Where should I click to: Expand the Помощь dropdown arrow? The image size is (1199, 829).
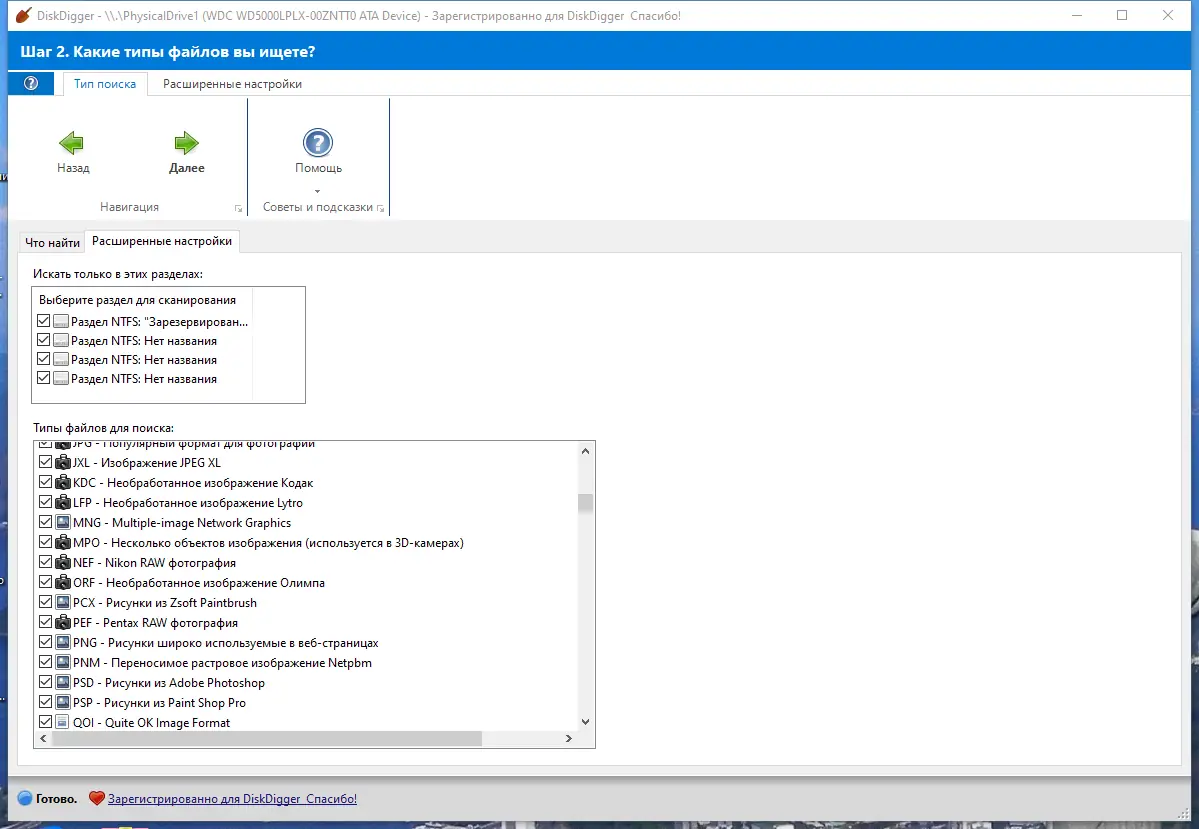[317, 191]
